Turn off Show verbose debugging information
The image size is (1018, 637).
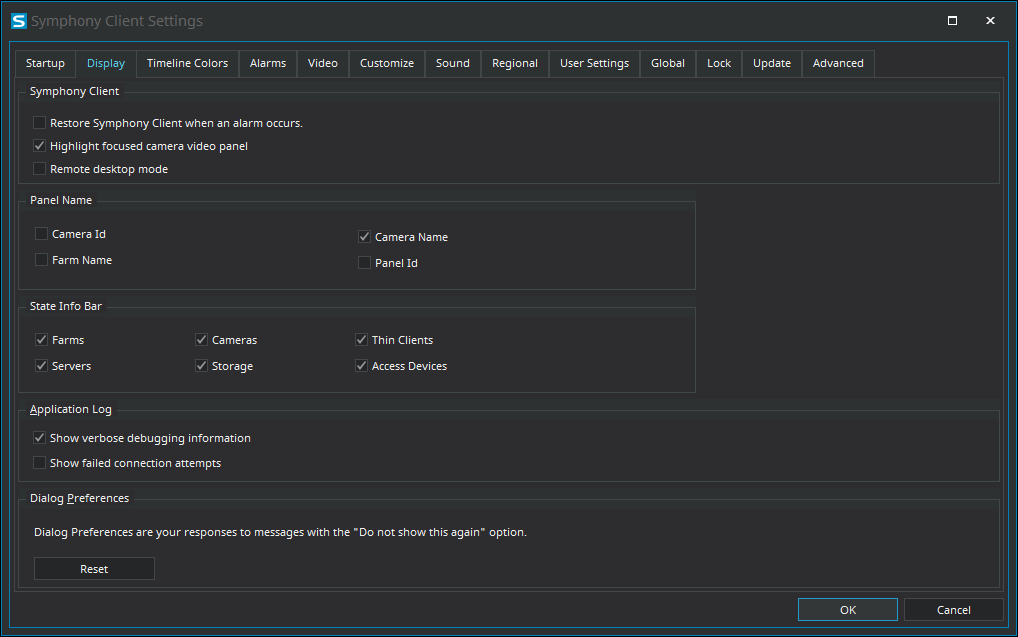click(40, 438)
